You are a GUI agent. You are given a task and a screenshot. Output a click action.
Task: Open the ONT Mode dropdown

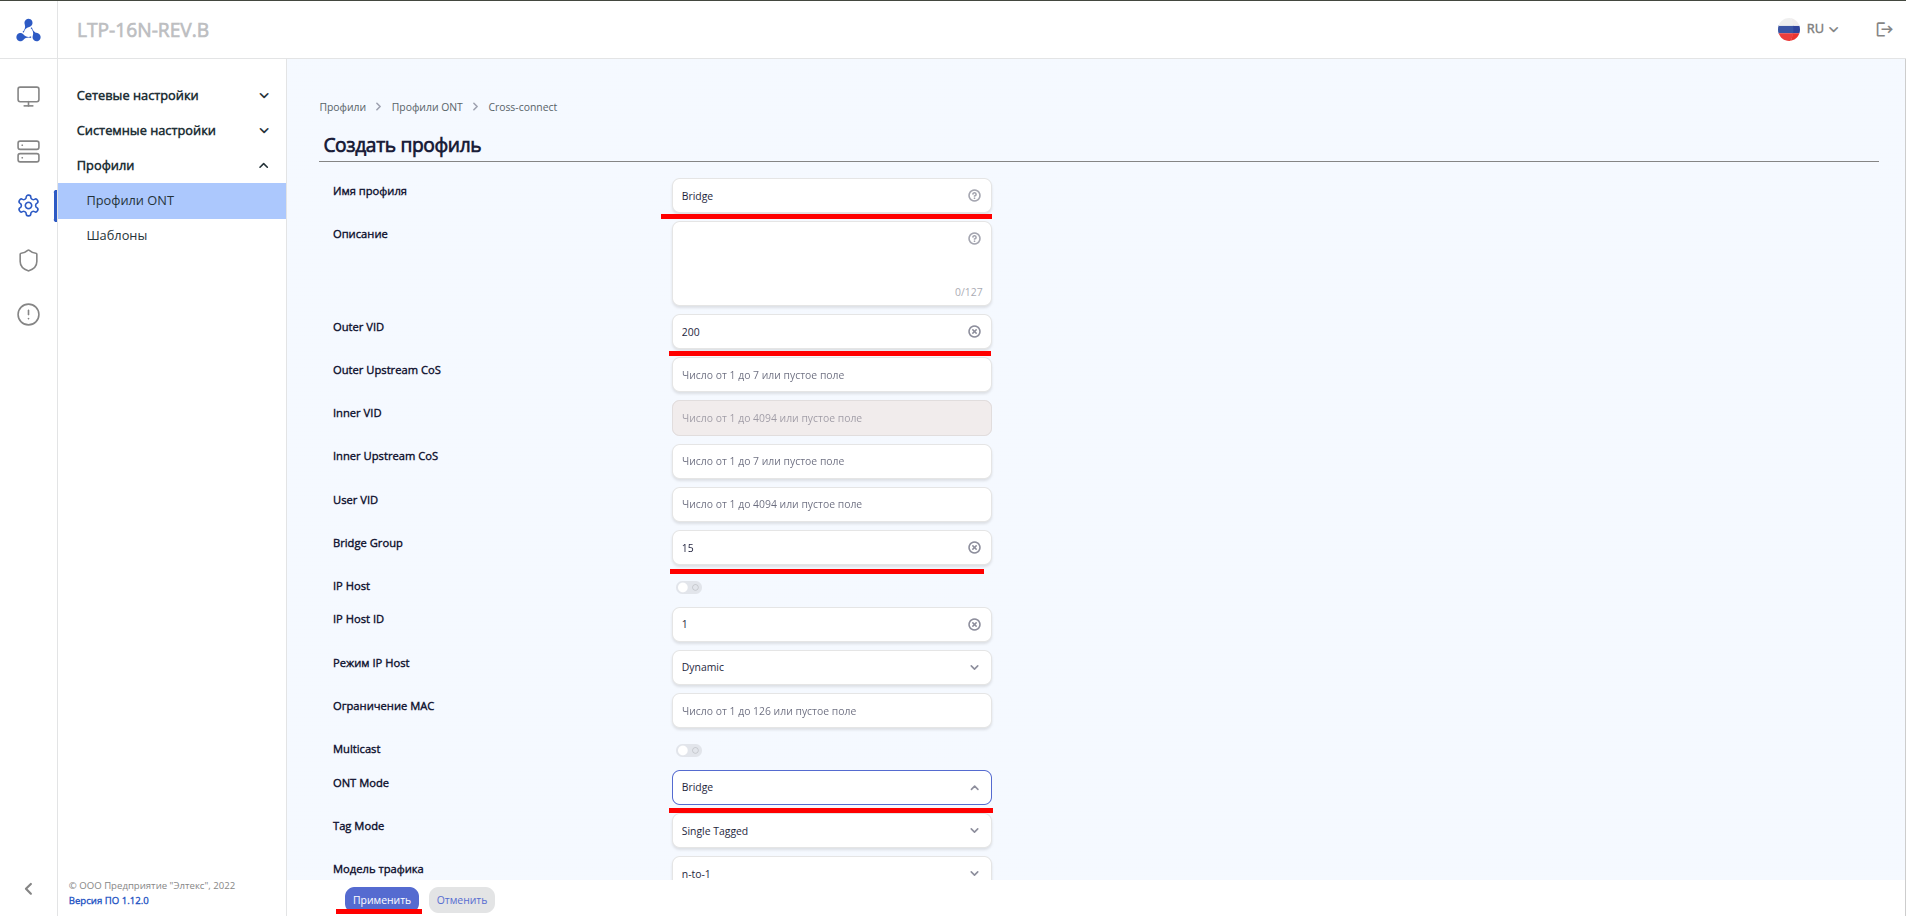point(831,788)
